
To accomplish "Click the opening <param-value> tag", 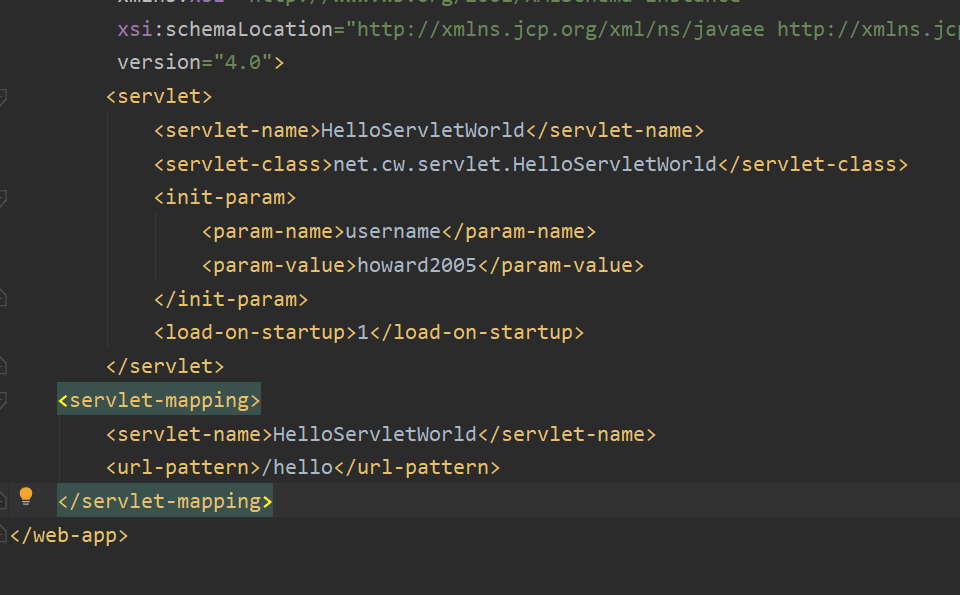I will tap(279, 265).
